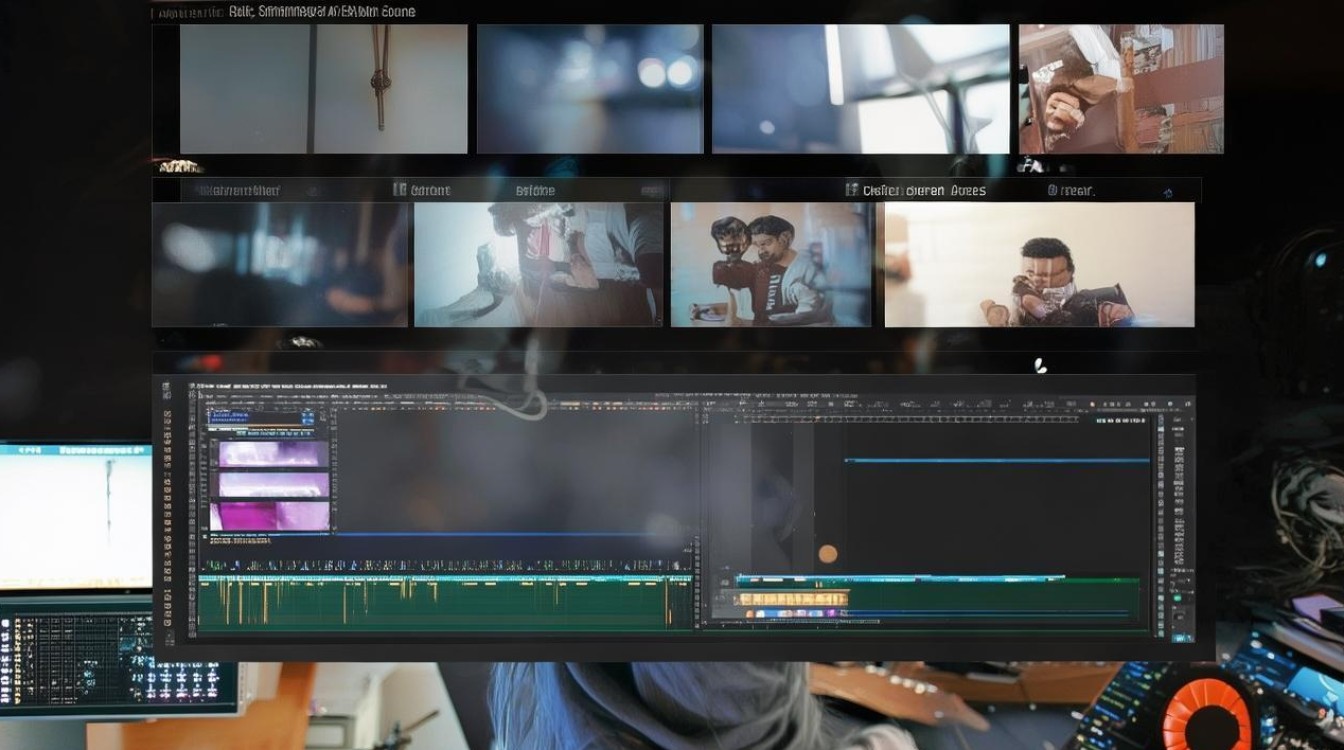Click the icon left of "curont" label
The image size is (1344, 750).
pyautogui.click(x=399, y=189)
